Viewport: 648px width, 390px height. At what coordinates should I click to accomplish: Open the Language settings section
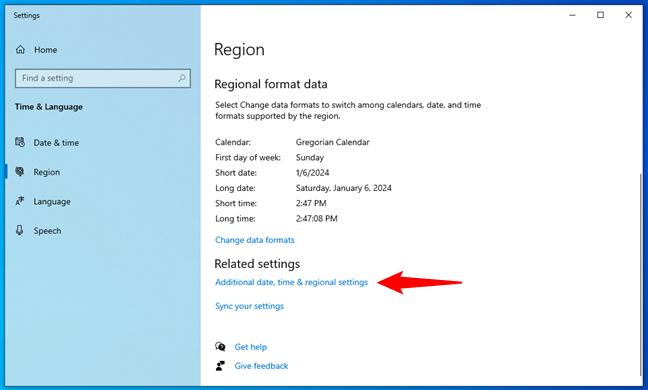pyautogui.click(x=52, y=202)
